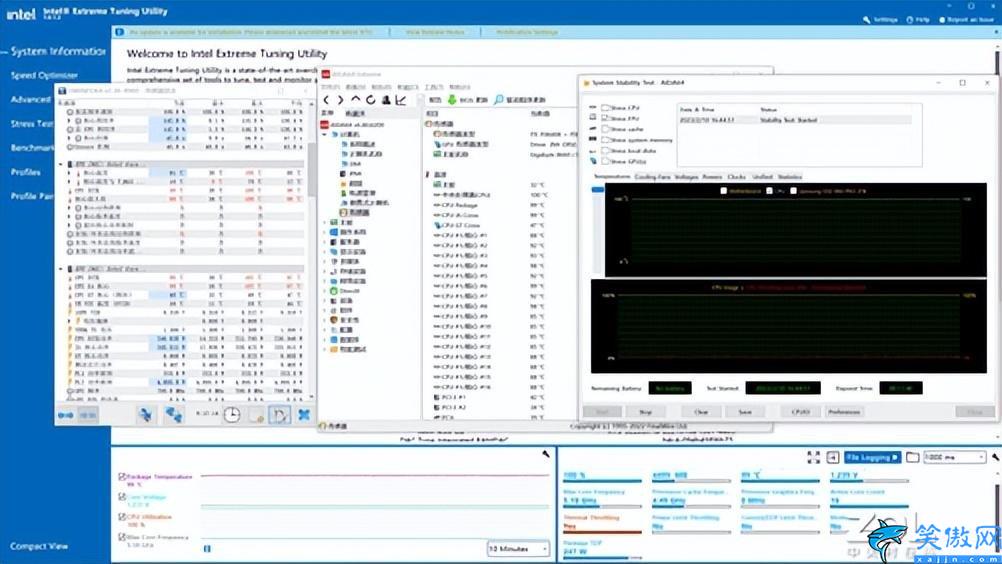Click the AIDA64 up-level arrow icon
The height and width of the screenshot is (564, 1002).
click(x=356, y=100)
